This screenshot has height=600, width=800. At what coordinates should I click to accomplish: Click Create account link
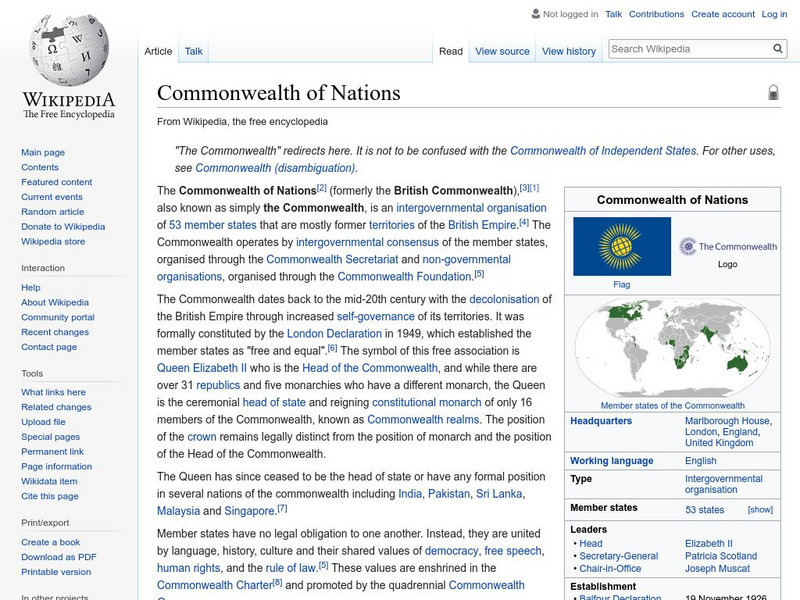point(722,14)
